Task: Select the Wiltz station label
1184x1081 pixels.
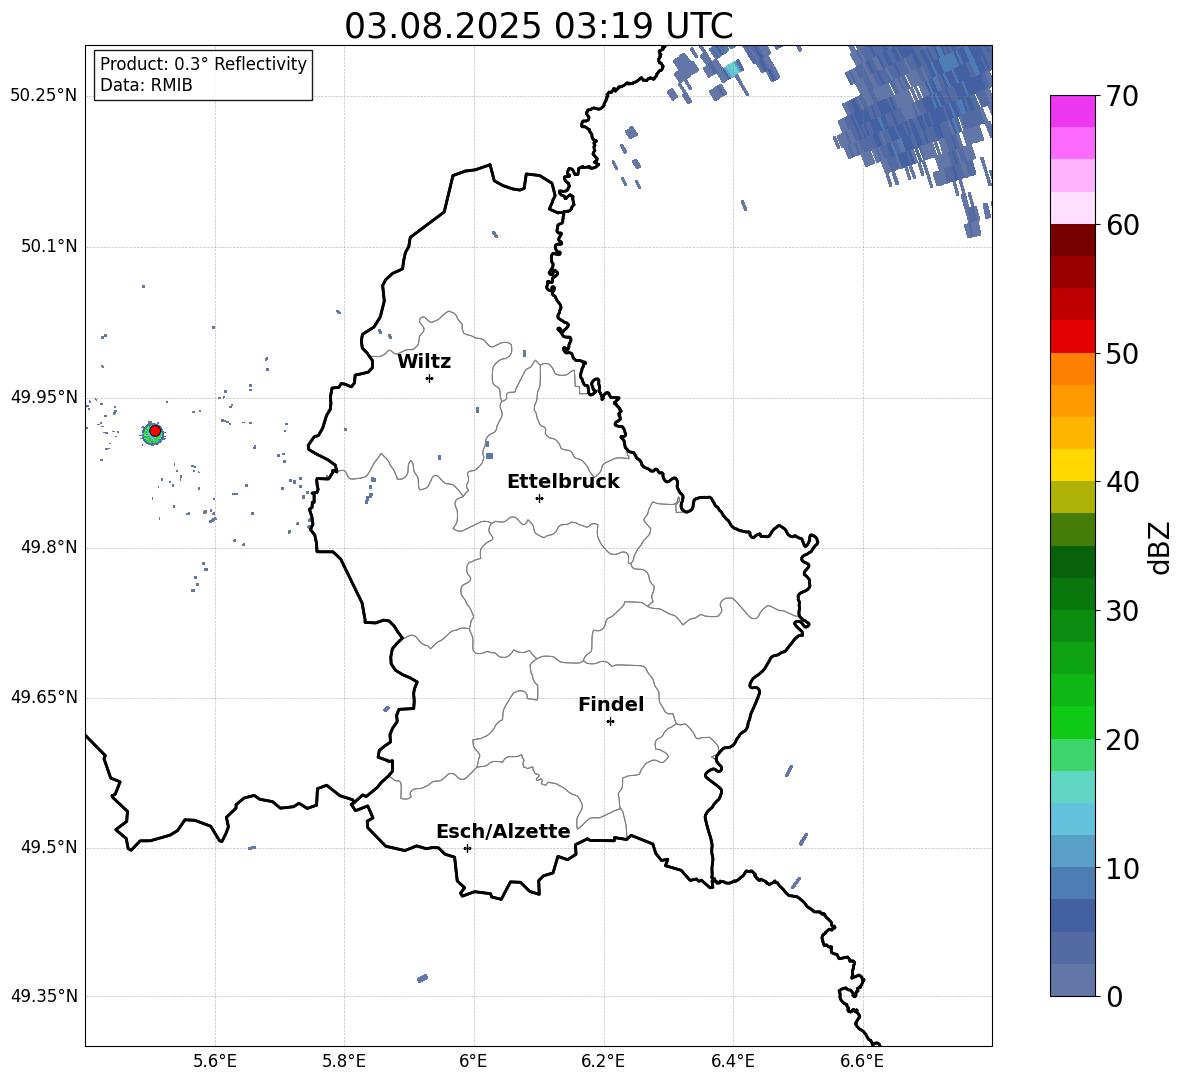Action: click(x=424, y=362)
